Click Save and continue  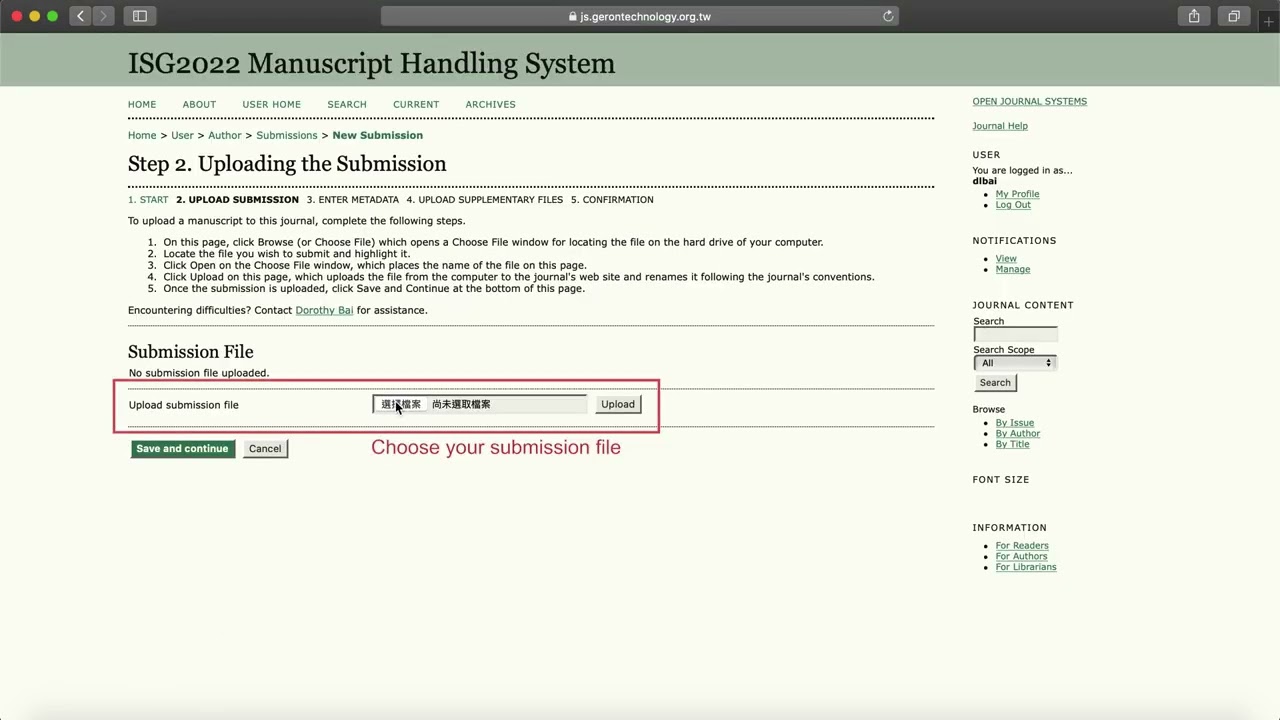(182, 449)
